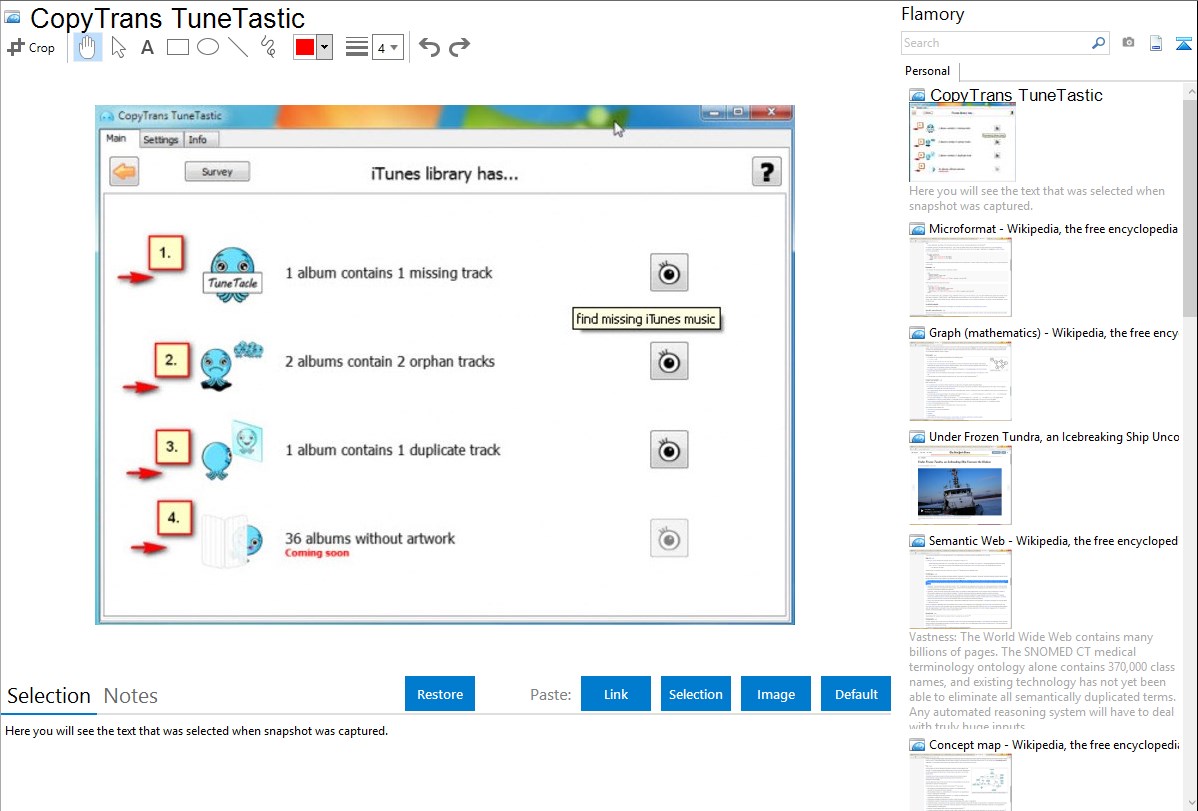Open the color picker dropdown arrow
This screenshot has width=1198, height=811.
324,47
